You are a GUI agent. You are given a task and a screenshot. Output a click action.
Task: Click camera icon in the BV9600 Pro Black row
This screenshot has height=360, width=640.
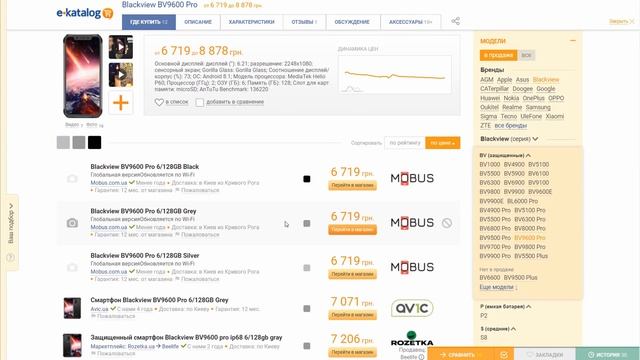(x=72, y=178)
